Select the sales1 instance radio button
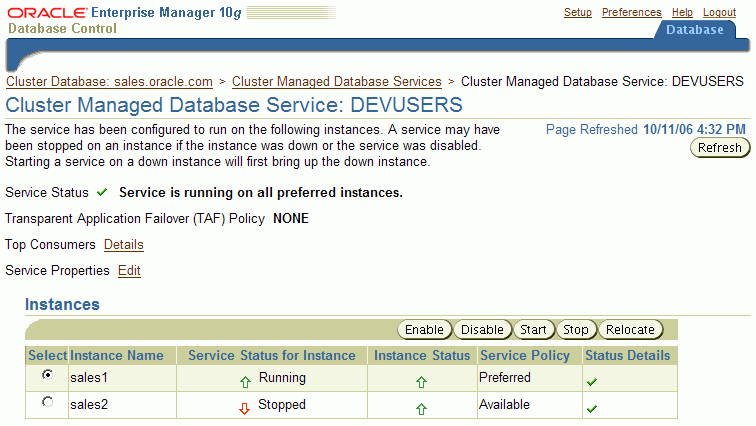This screenshot has width=756, height=426. click(x=47, y=376)
